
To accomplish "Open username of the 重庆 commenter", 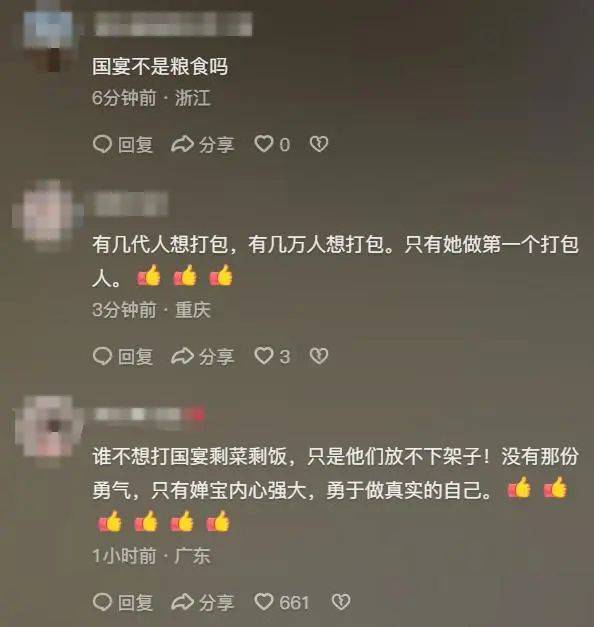I will pos(131,204).
